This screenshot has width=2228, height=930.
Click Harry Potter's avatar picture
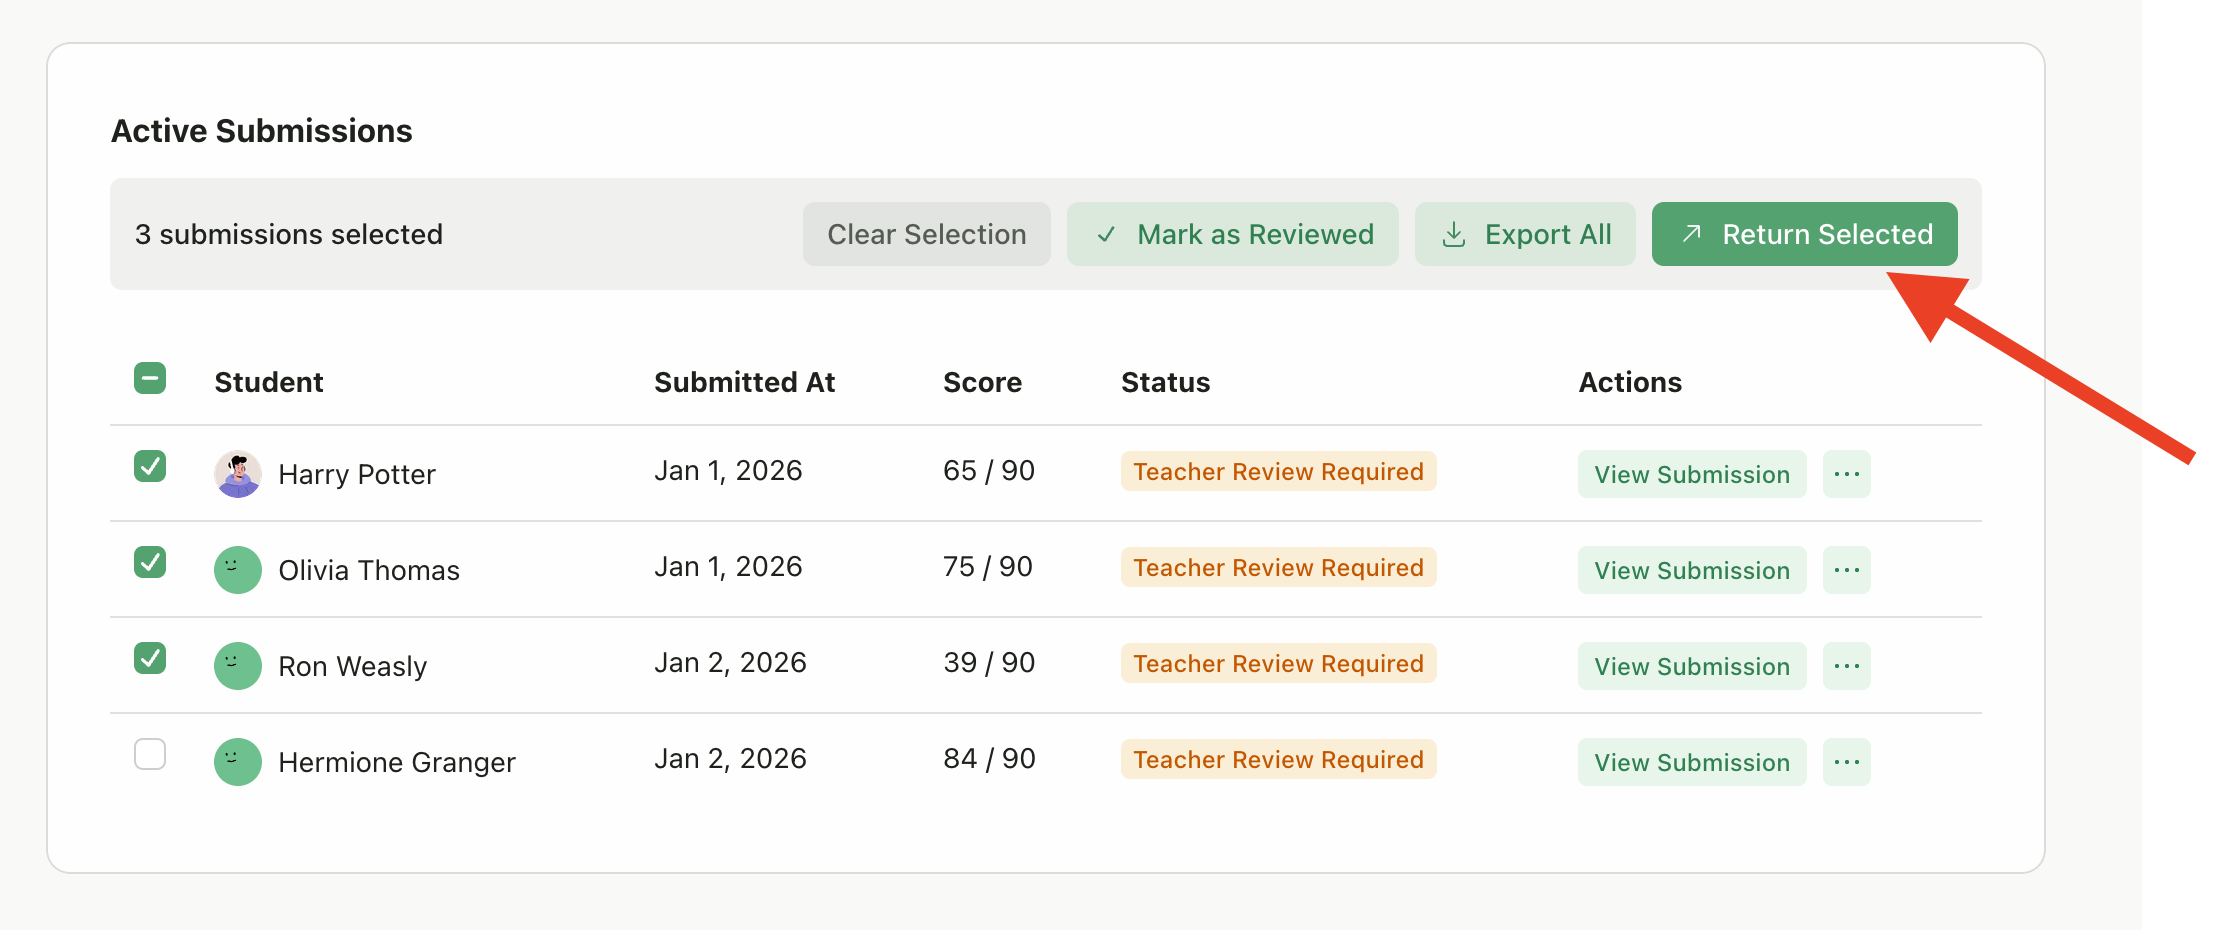pos(237,474)
